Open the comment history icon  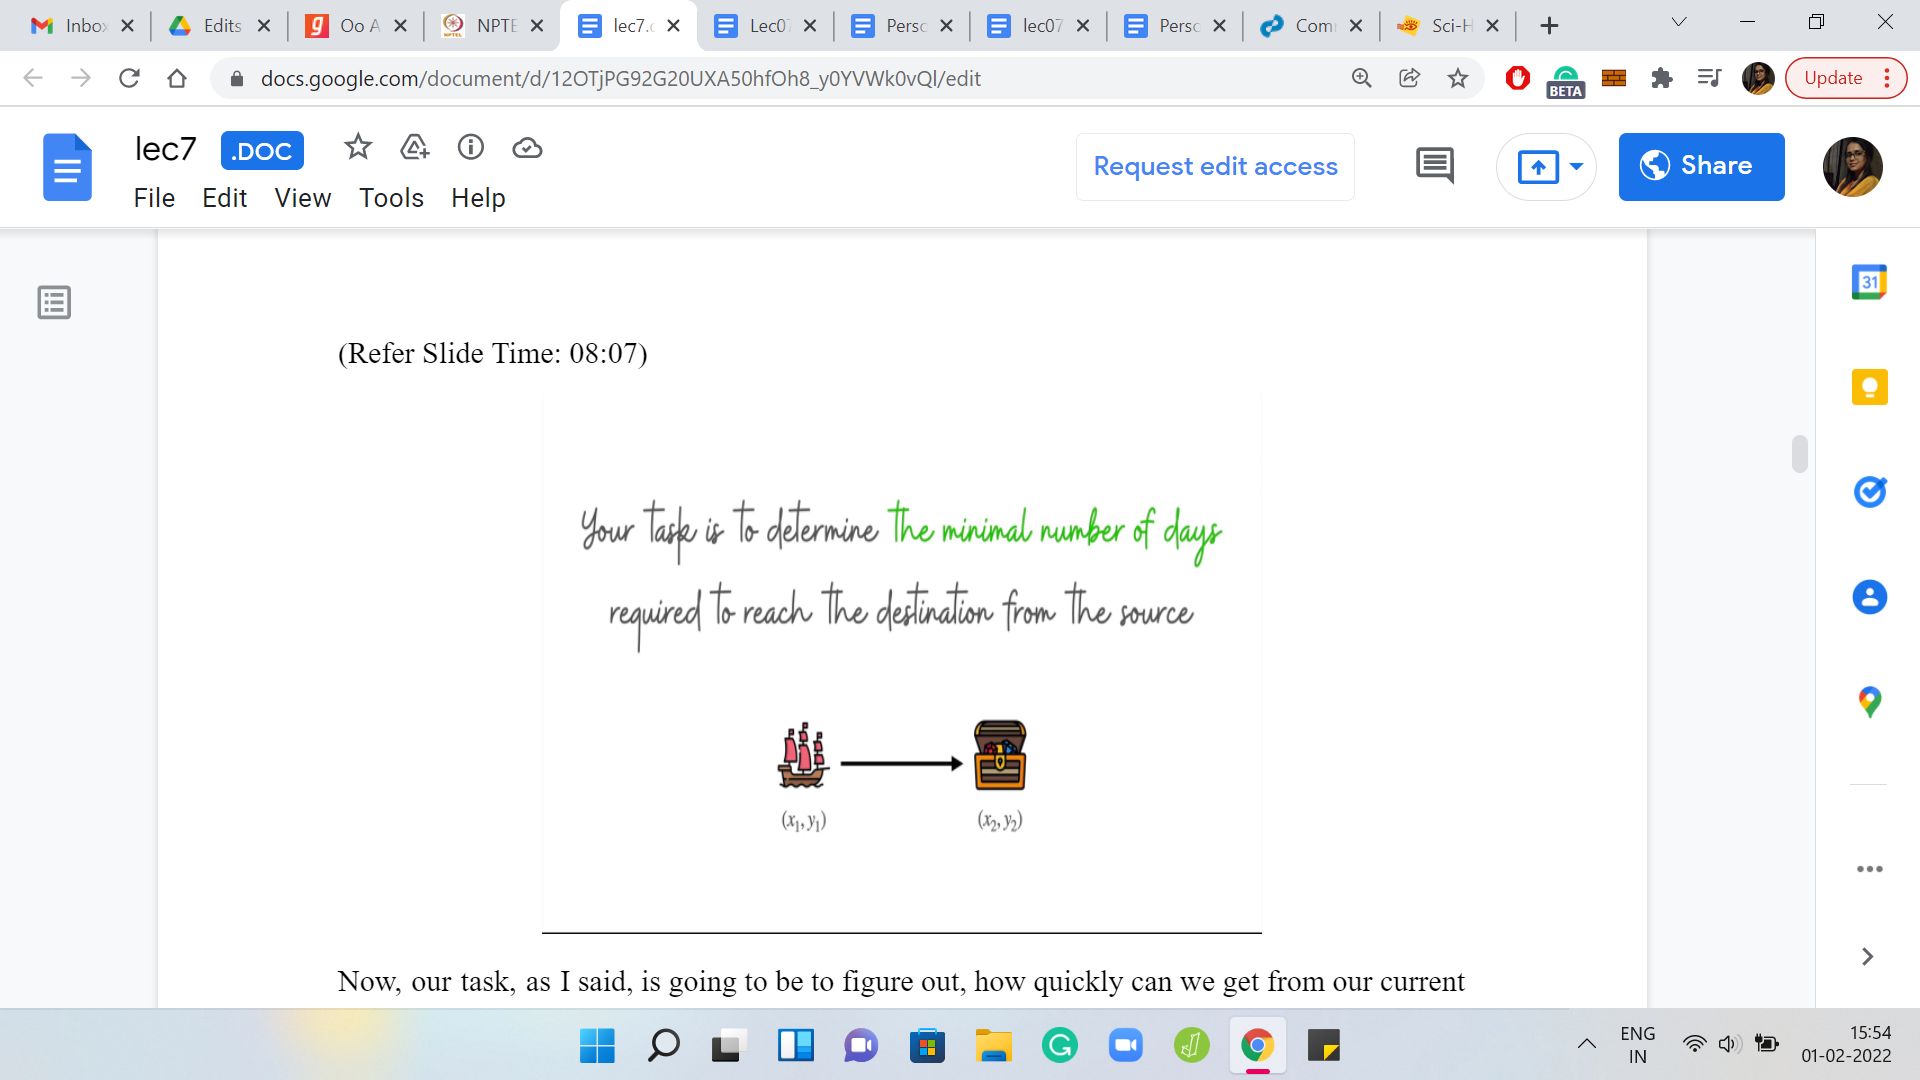tap(1434, 166)
